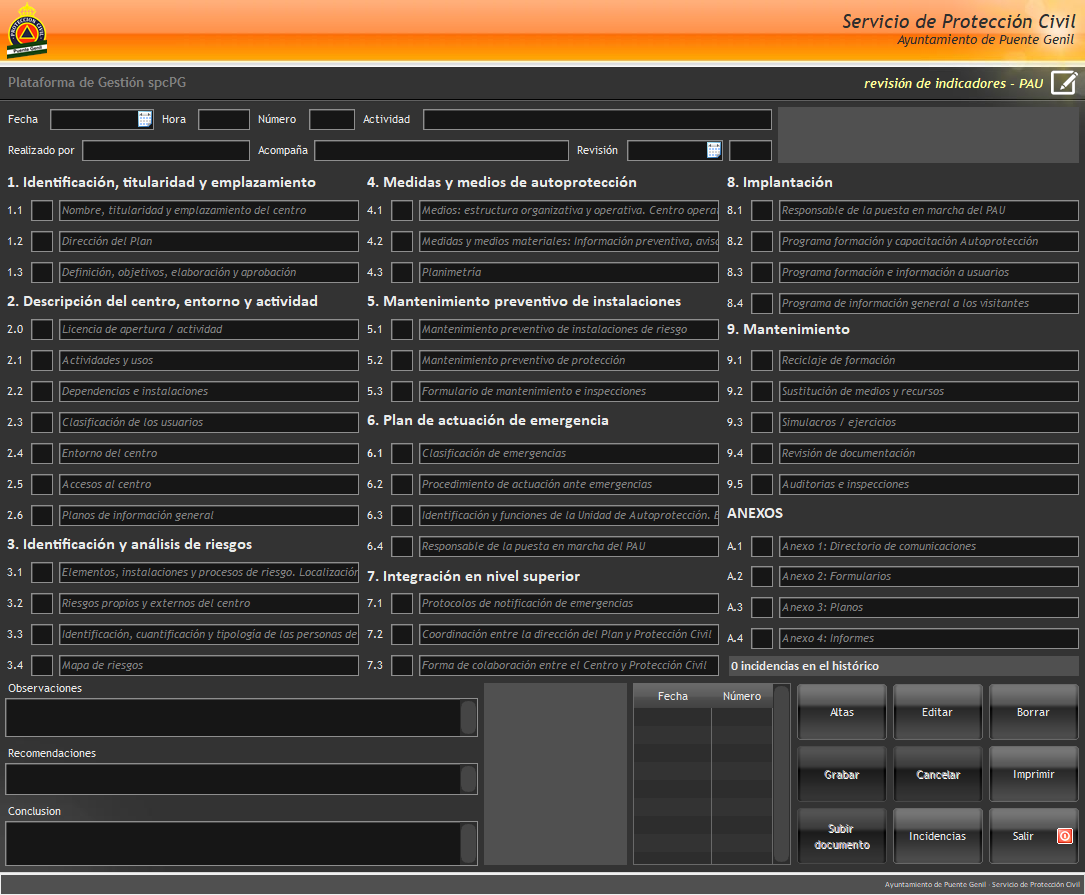Click the 5.3 Formulario de mantenimiento field
The image size is (1085, 895).
tap(569, 391)
